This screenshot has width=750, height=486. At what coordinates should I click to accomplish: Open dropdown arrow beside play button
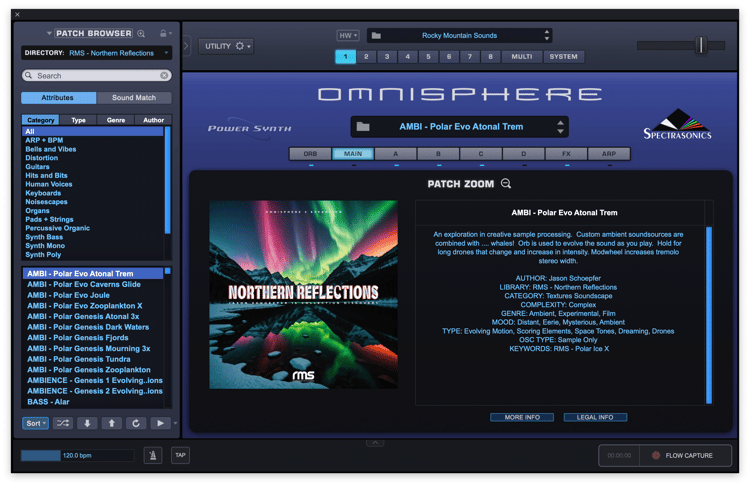tap(175, 423)
